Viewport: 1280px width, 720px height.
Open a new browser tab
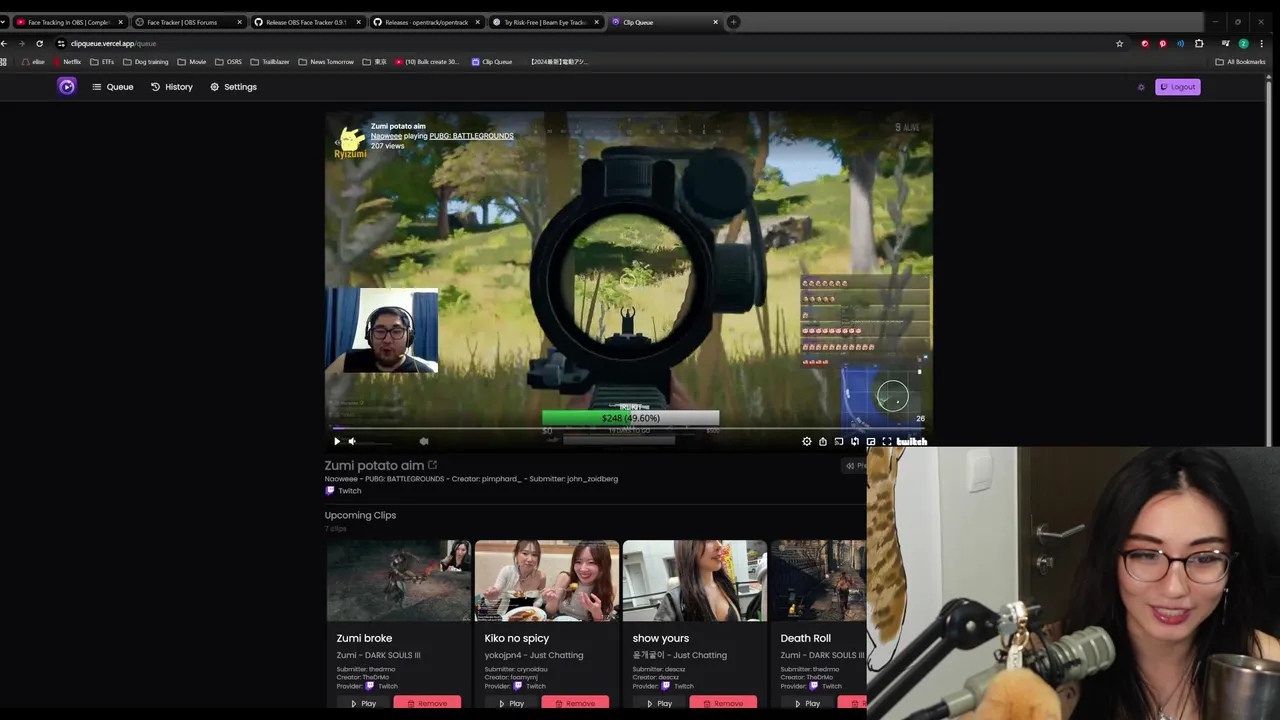[x=733, y=22]
